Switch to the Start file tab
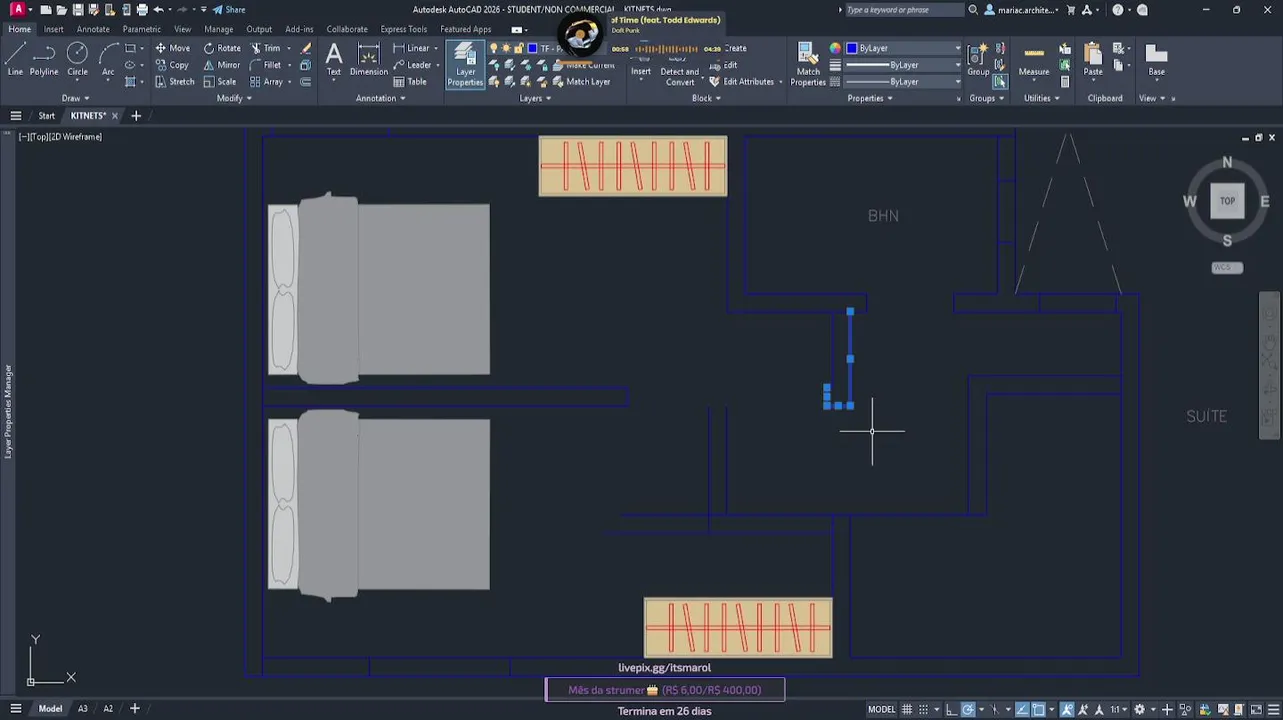The image size is (1283, 720). coord(46,116)
